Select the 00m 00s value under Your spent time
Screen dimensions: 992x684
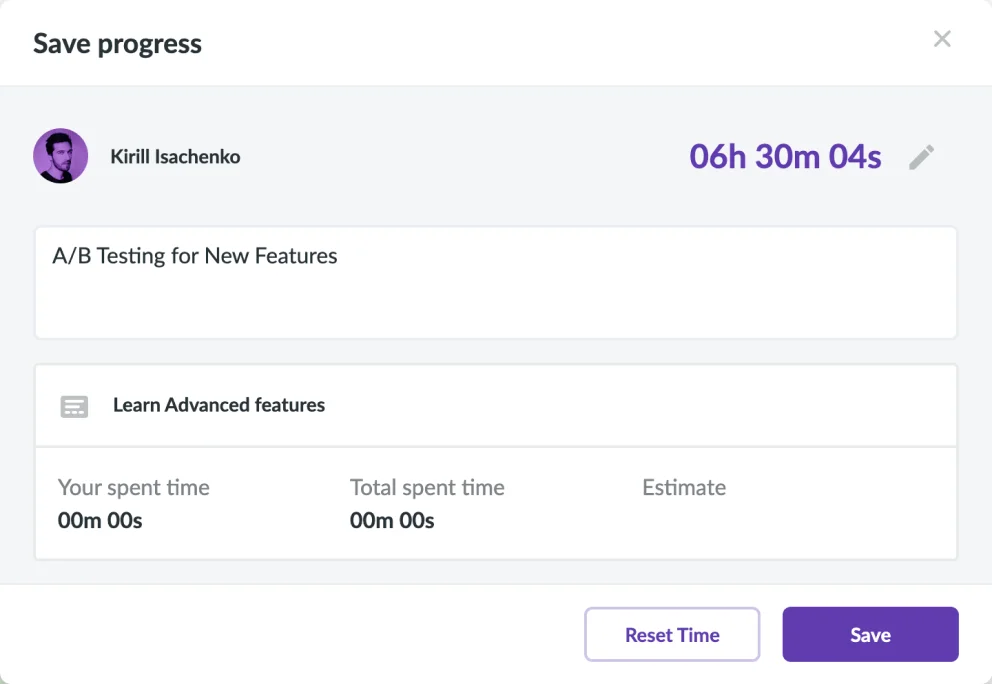pyautogui.click(x=100, y=520)
